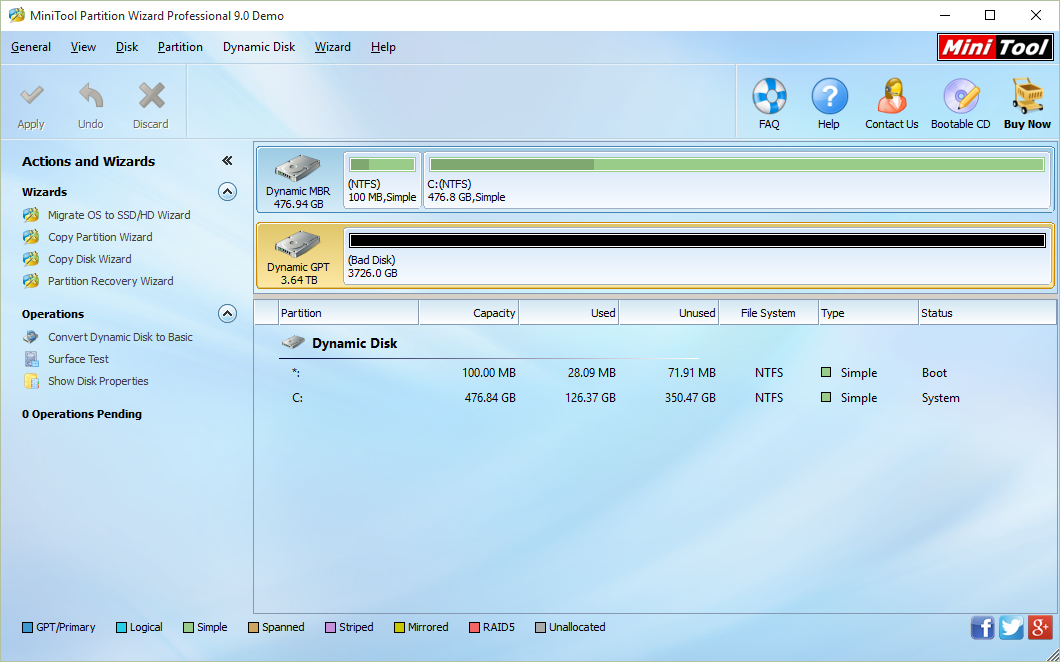Open the Dynamic Disk menu
This screenshot has height=662, width=1060.
[259, 47]
